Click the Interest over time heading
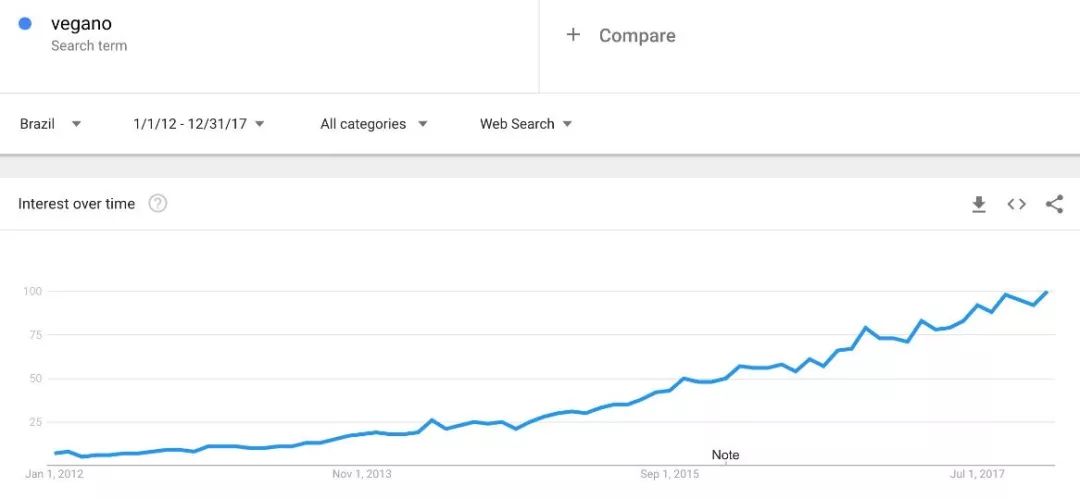The width and height of the screenshot is (1080, 499). pyautogui.click(x=76, y=204)
